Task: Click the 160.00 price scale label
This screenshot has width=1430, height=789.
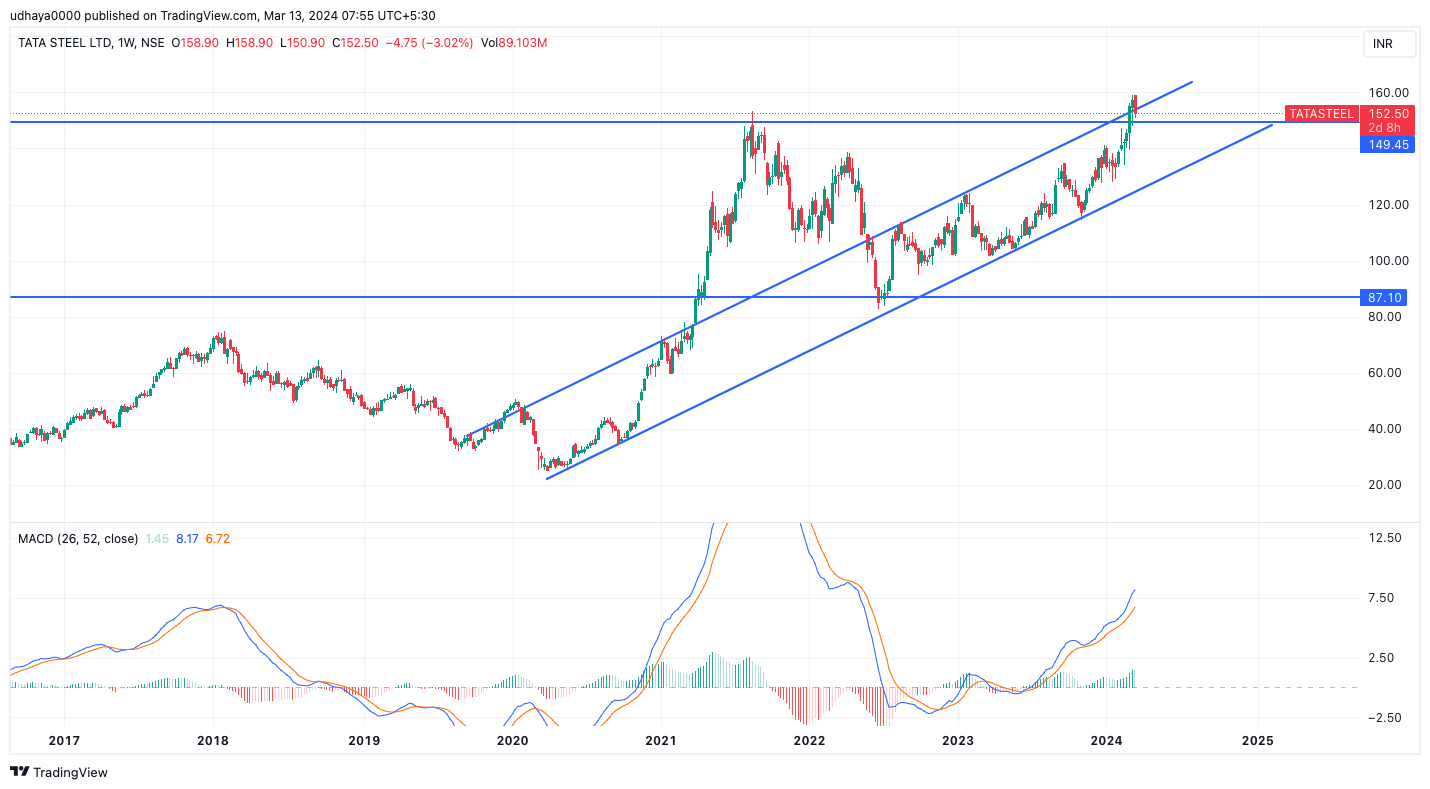Action: pos(1389,93)
